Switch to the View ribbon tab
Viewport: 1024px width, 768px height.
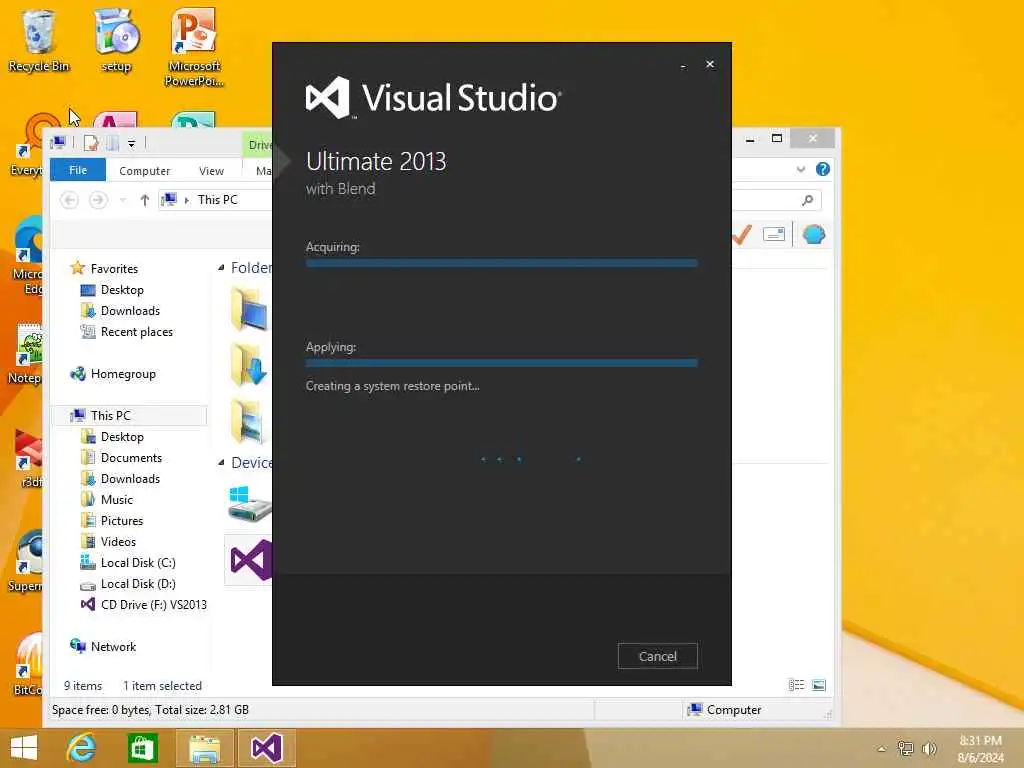pos(211,170)
